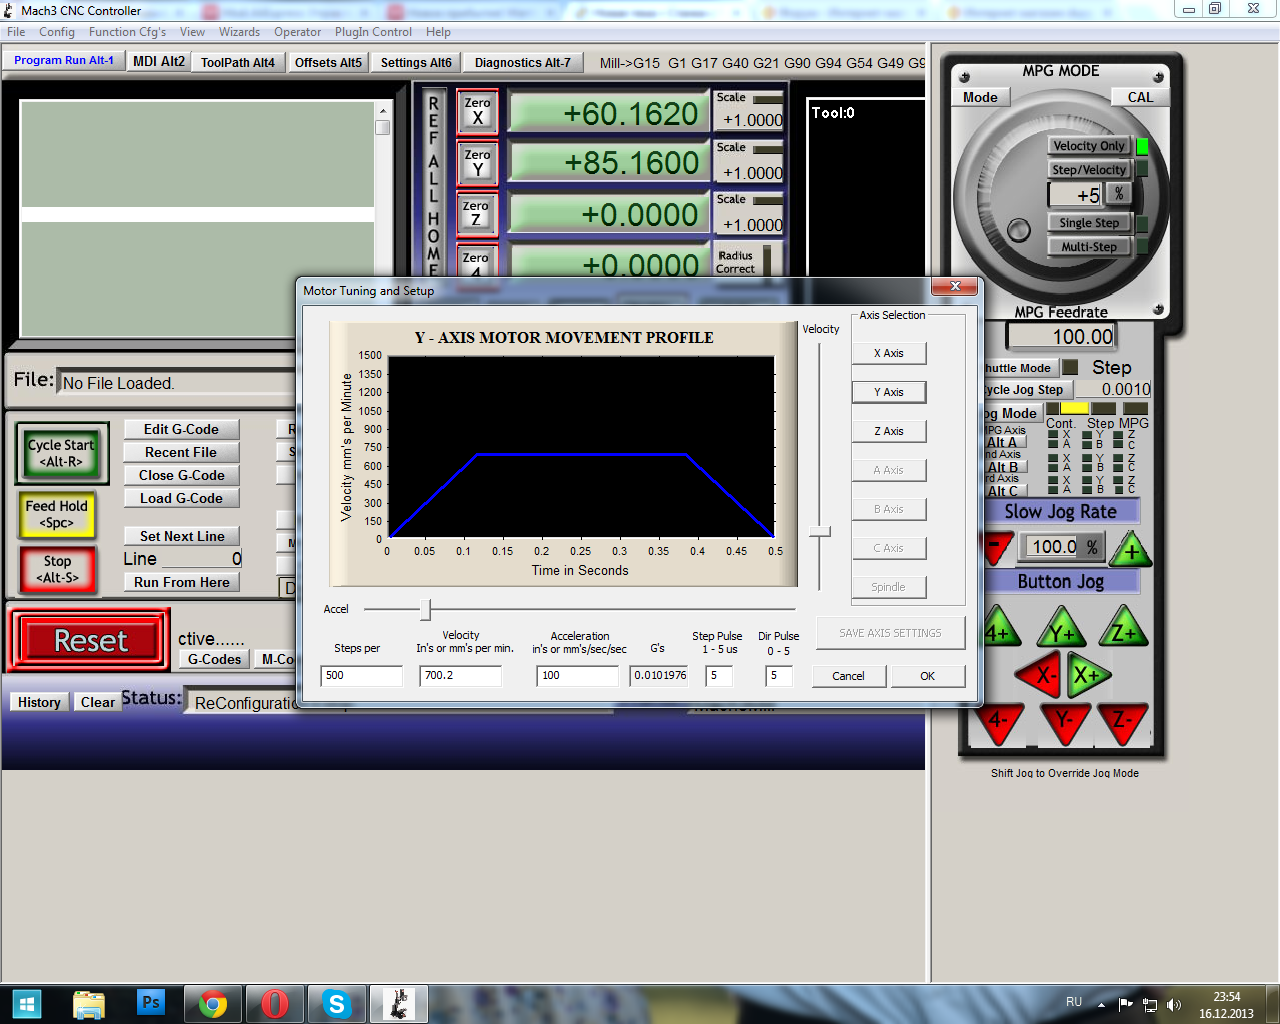Jog Y axis positive with Y+ arrow
This screenshot has width=1280, height=1024.
click(1061, 630)
